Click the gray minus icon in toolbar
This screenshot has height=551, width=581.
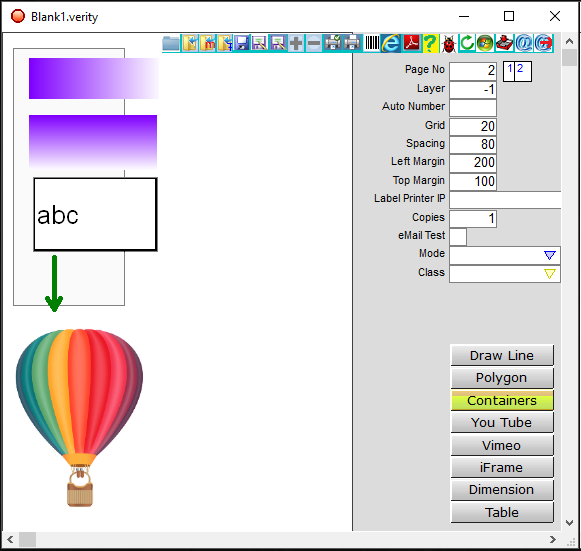click(314, 43)
